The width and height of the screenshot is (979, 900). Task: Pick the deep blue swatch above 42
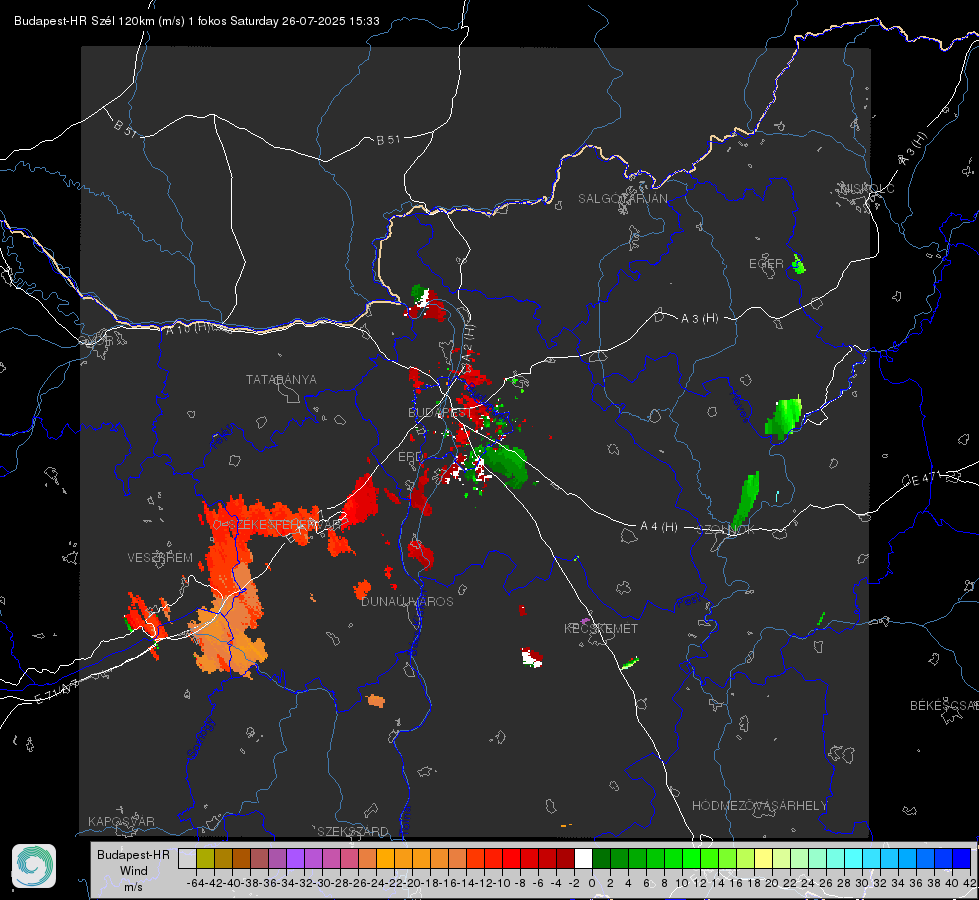point(962,858)
